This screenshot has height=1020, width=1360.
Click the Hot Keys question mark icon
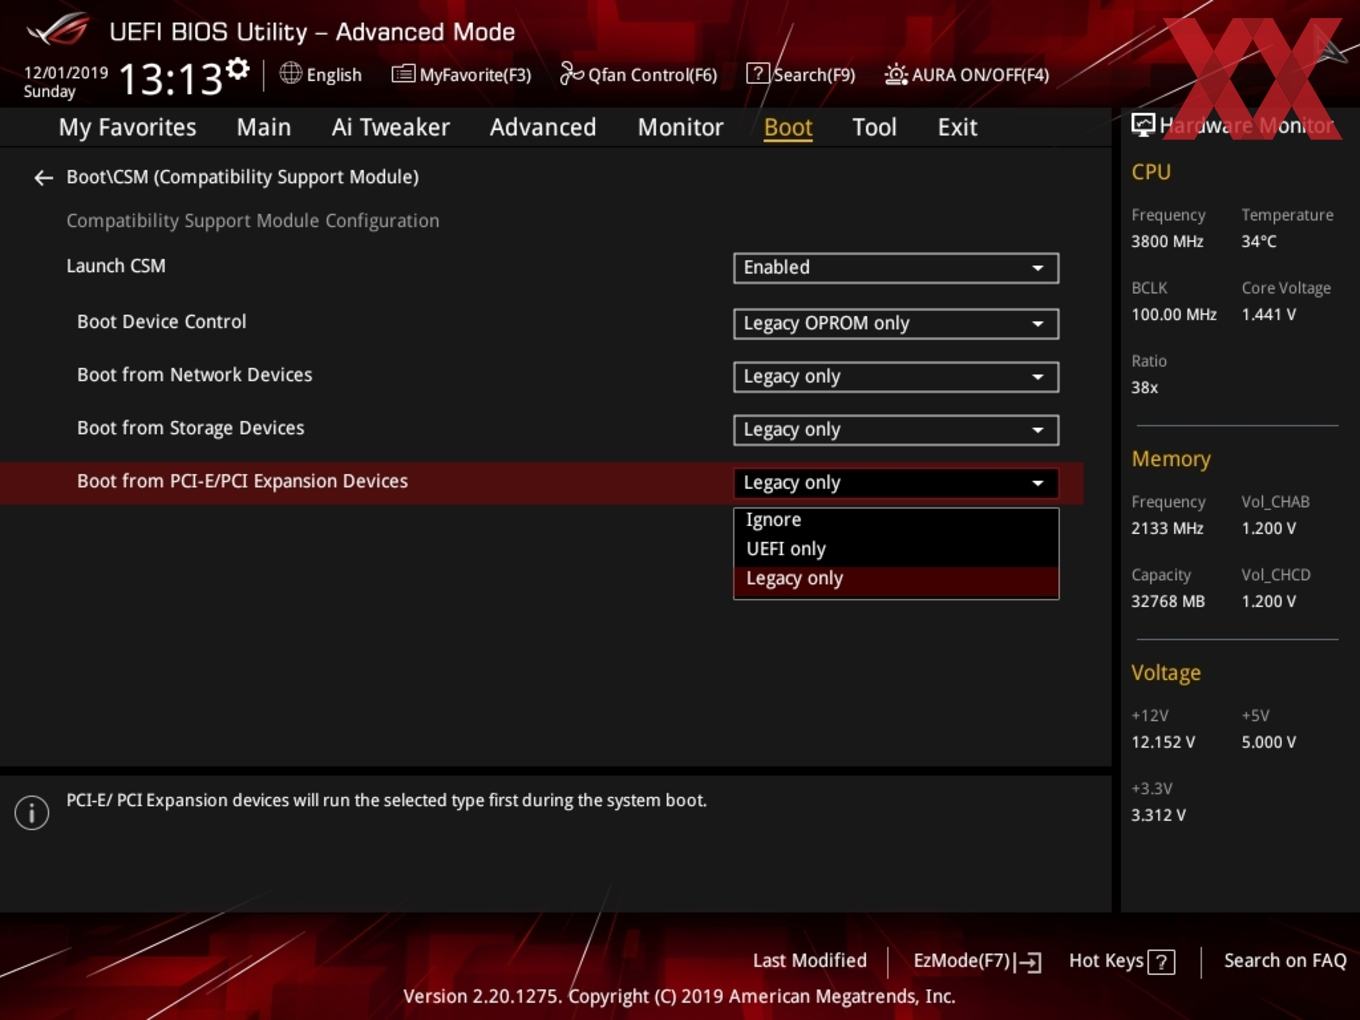pyautogui.click(x=1161, y=962)
